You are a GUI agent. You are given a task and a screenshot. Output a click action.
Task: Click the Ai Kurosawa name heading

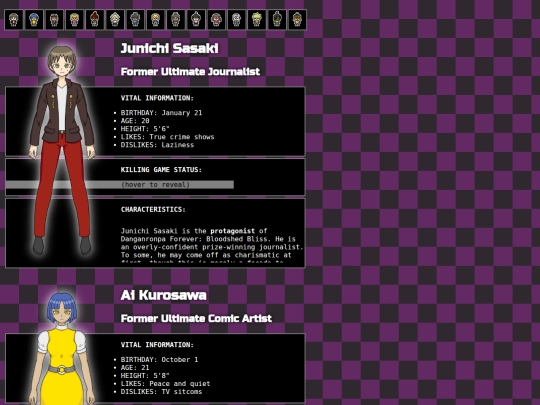click(x=164, y=295)
